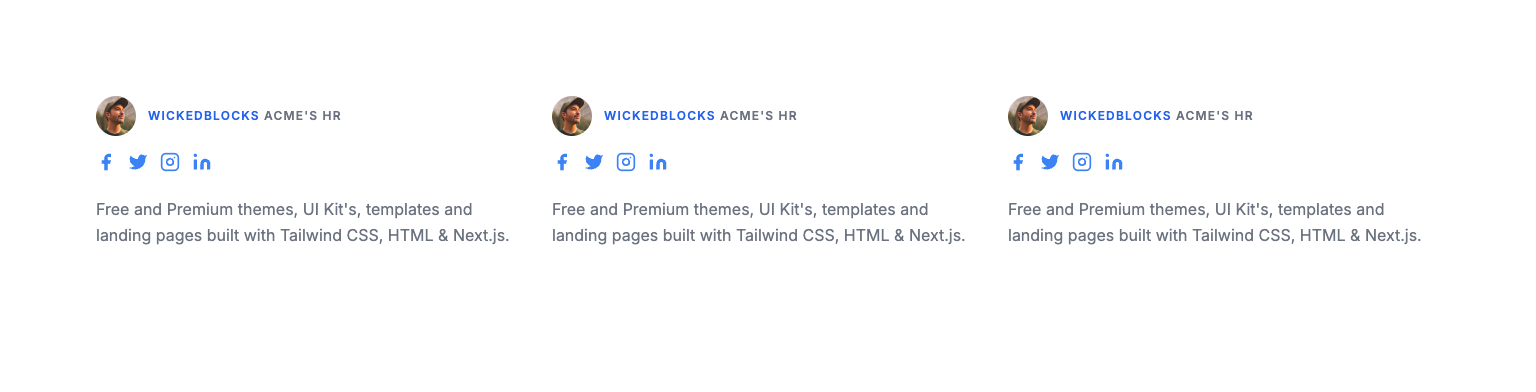Click ACME'S HR label in first card
This screenshot has height=392, width=1536.
[303, 116]
